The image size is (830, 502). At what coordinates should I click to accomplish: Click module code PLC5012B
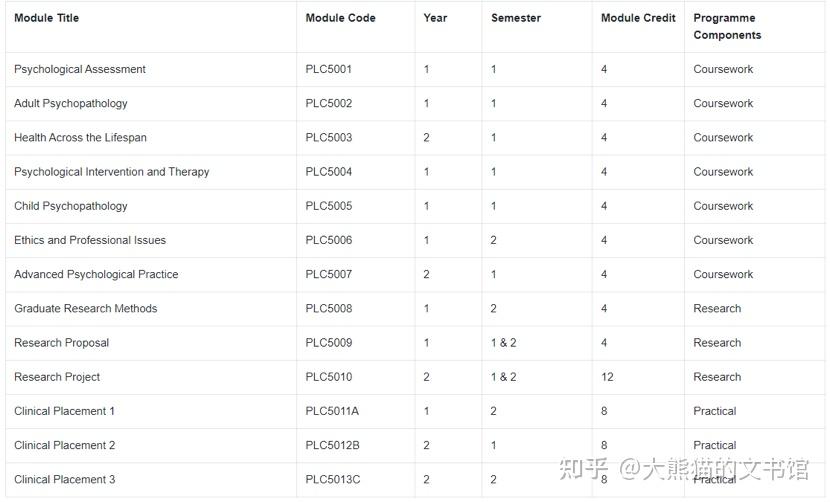(332, 445)
